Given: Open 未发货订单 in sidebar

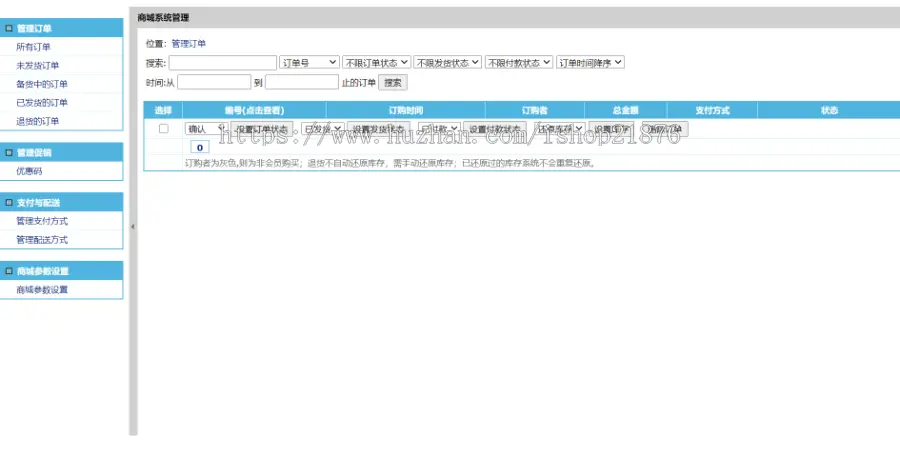Looking at the screenshot, I should (x=37, y=65).
